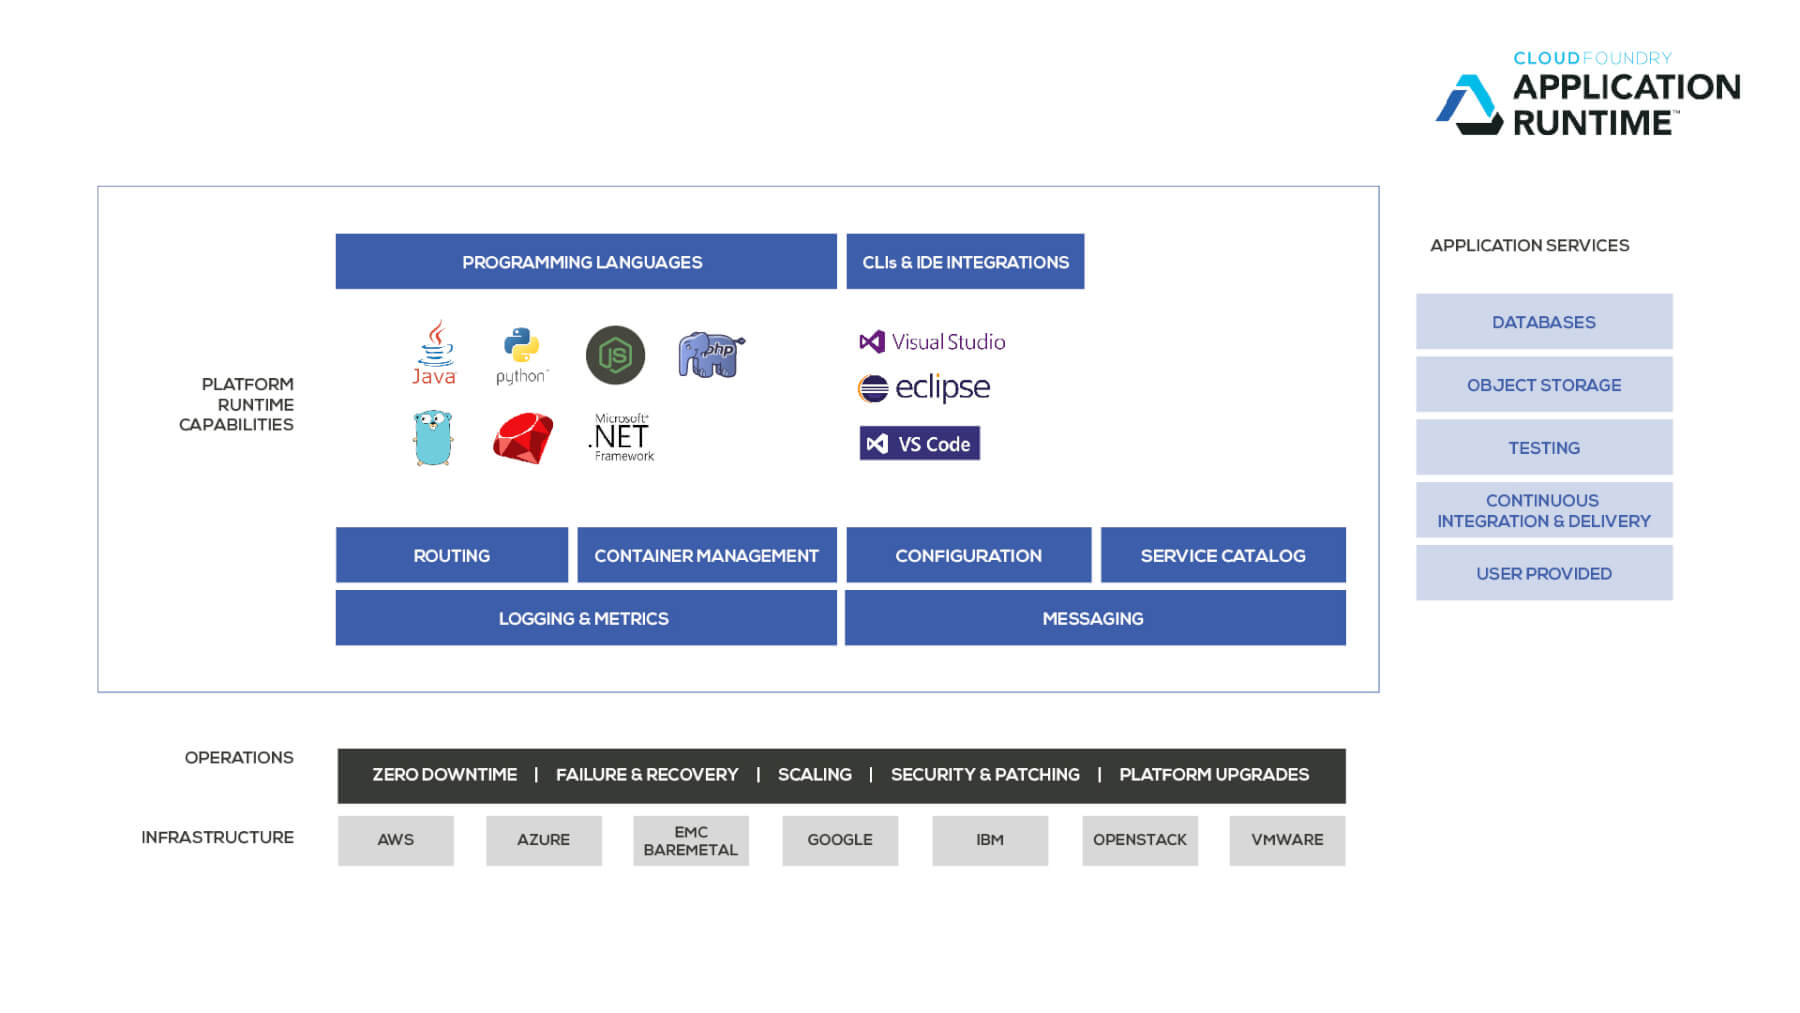This screenshot has height=1013, width=1800.
Task: Click the Visual Studio logo
Action: point(932,342)
